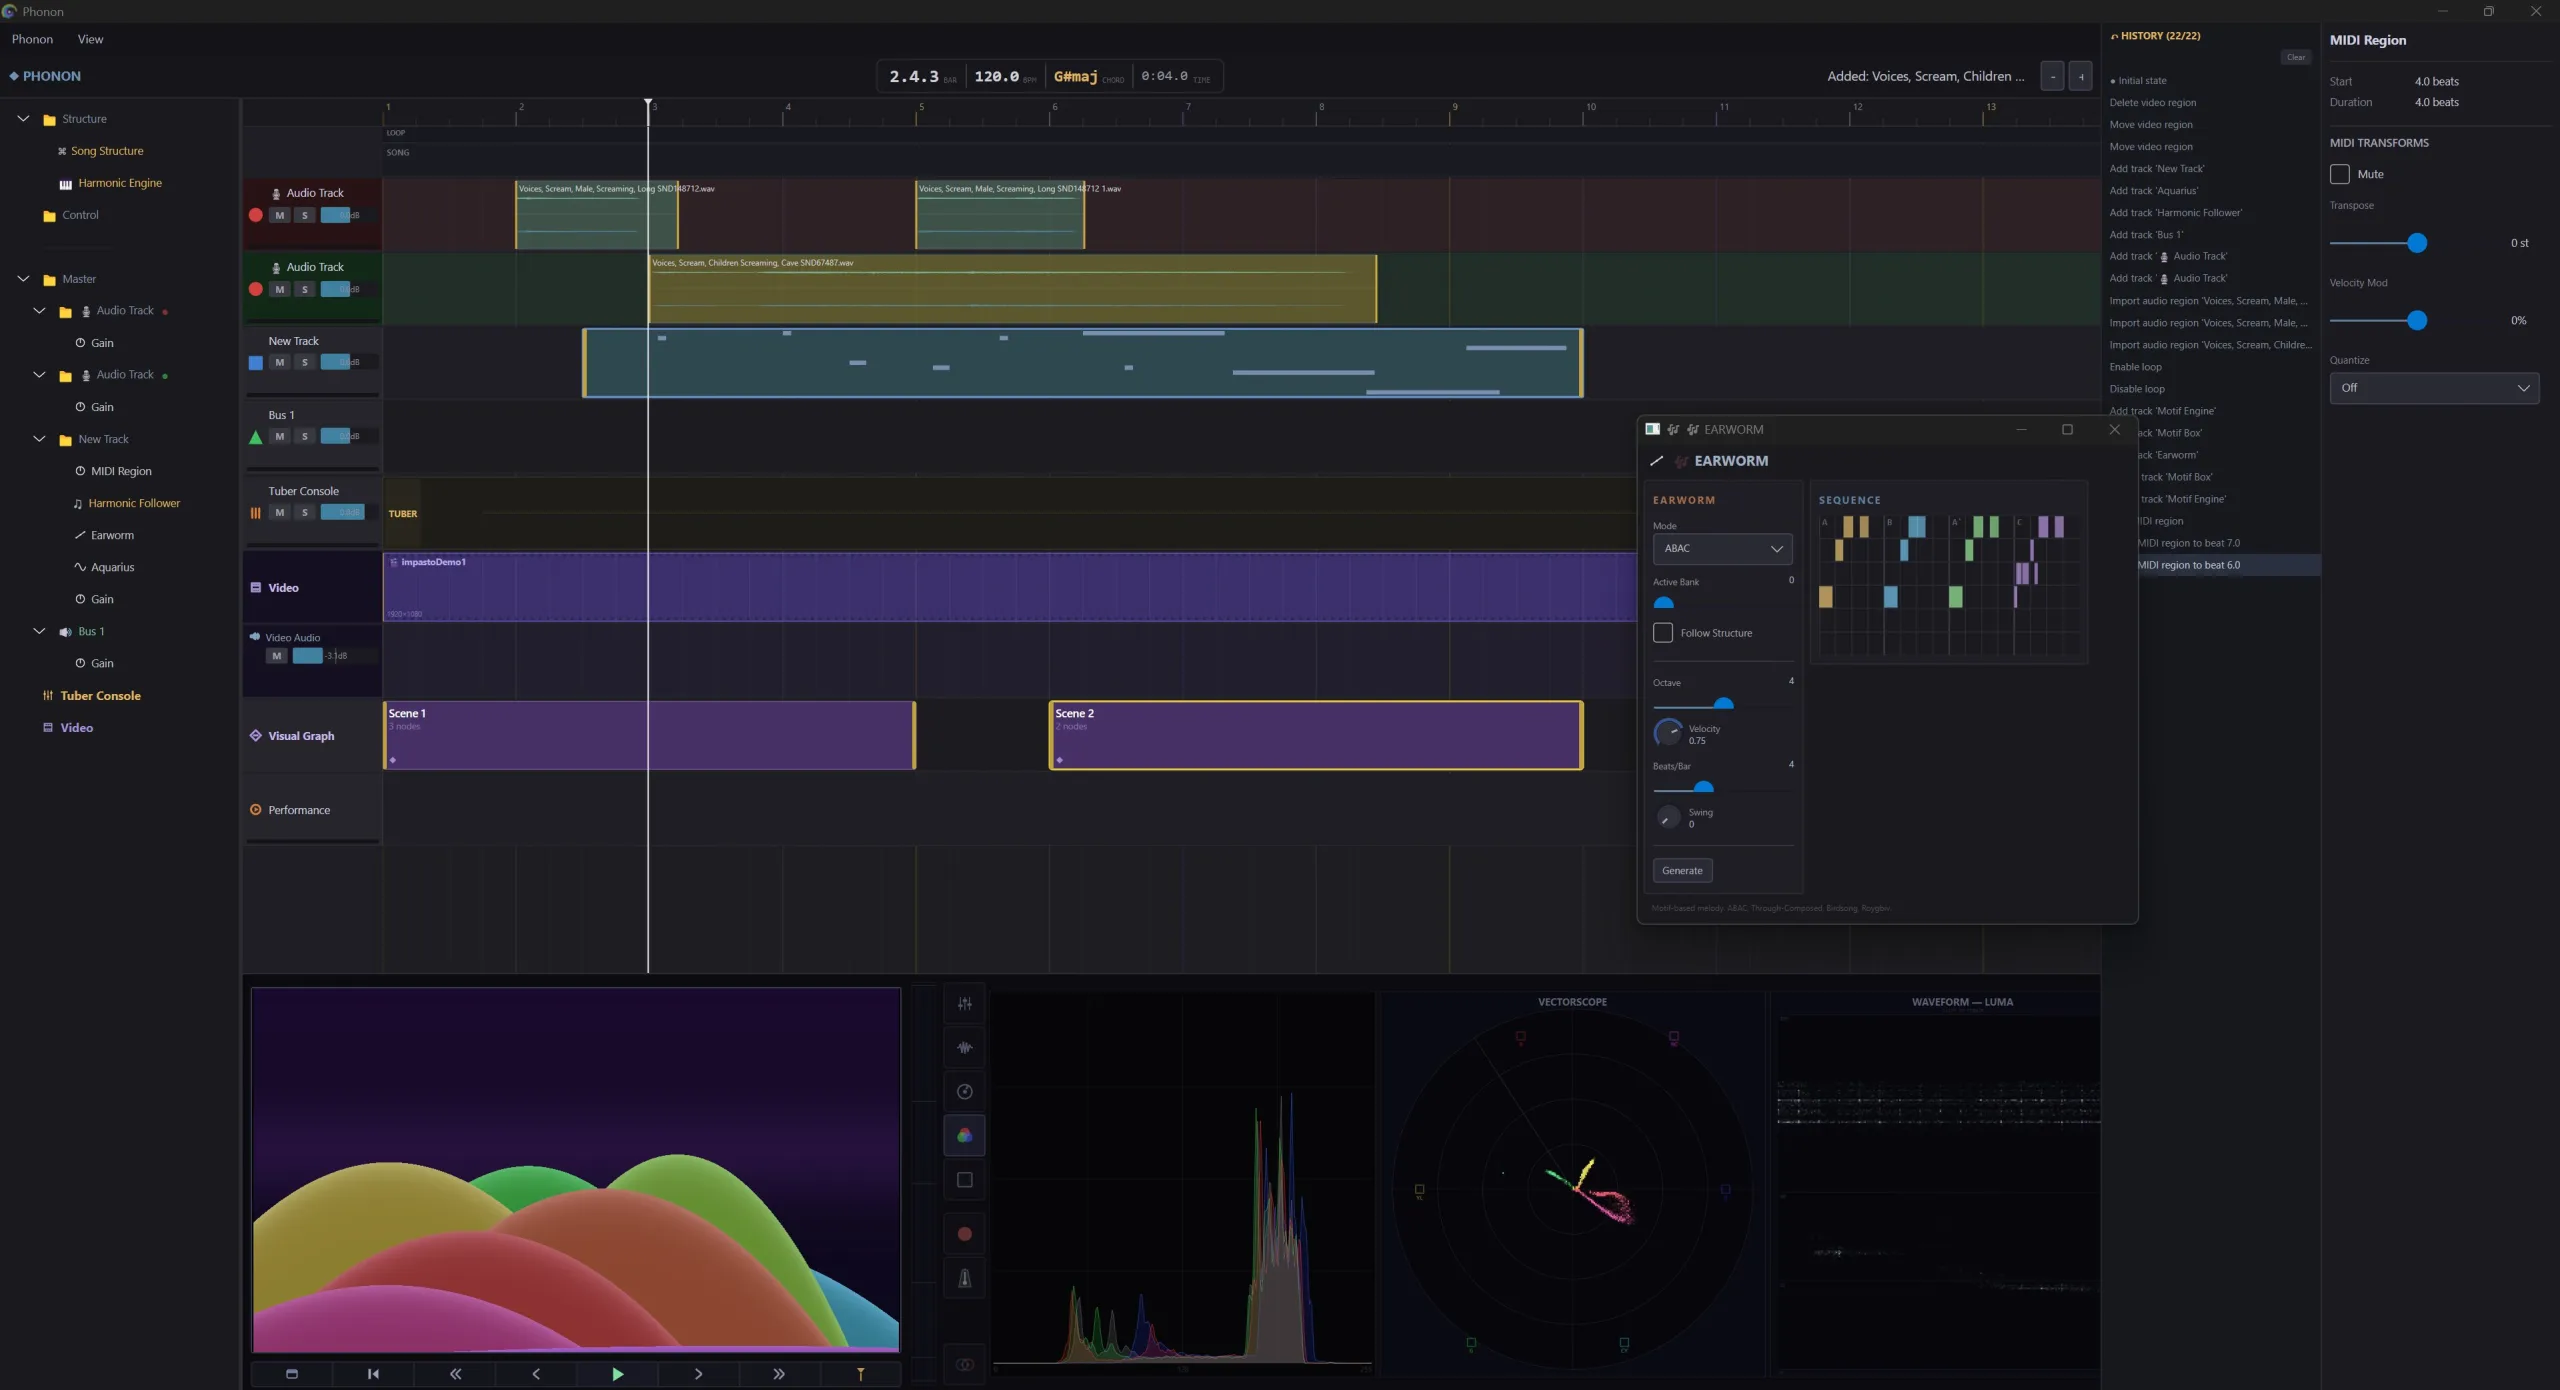This screenshot has width=2560, height=1390.
Task: Click the red record circle in scope toolbar
Action: click(964, 1234)
